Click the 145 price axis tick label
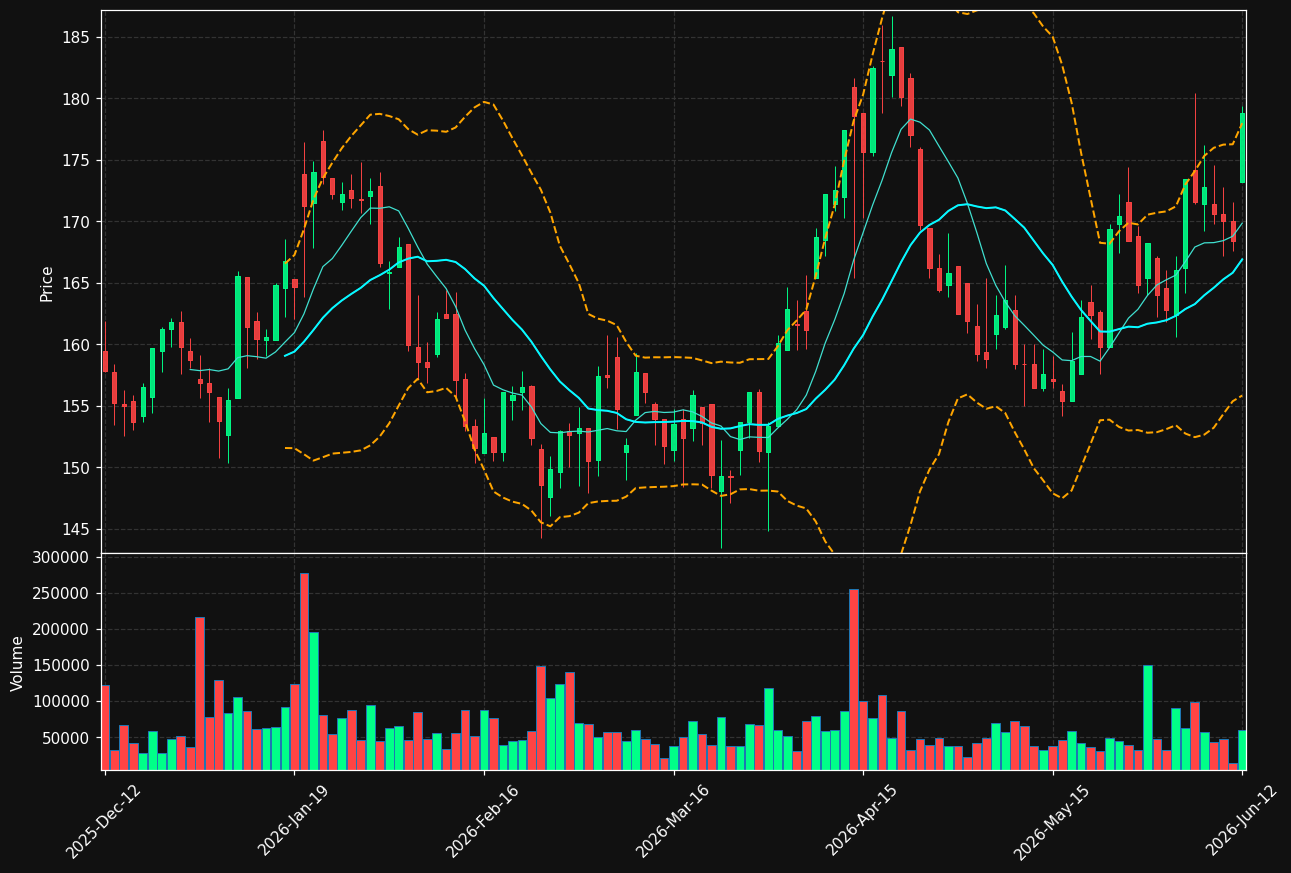 pyautogui.click(x=76, y=529)
